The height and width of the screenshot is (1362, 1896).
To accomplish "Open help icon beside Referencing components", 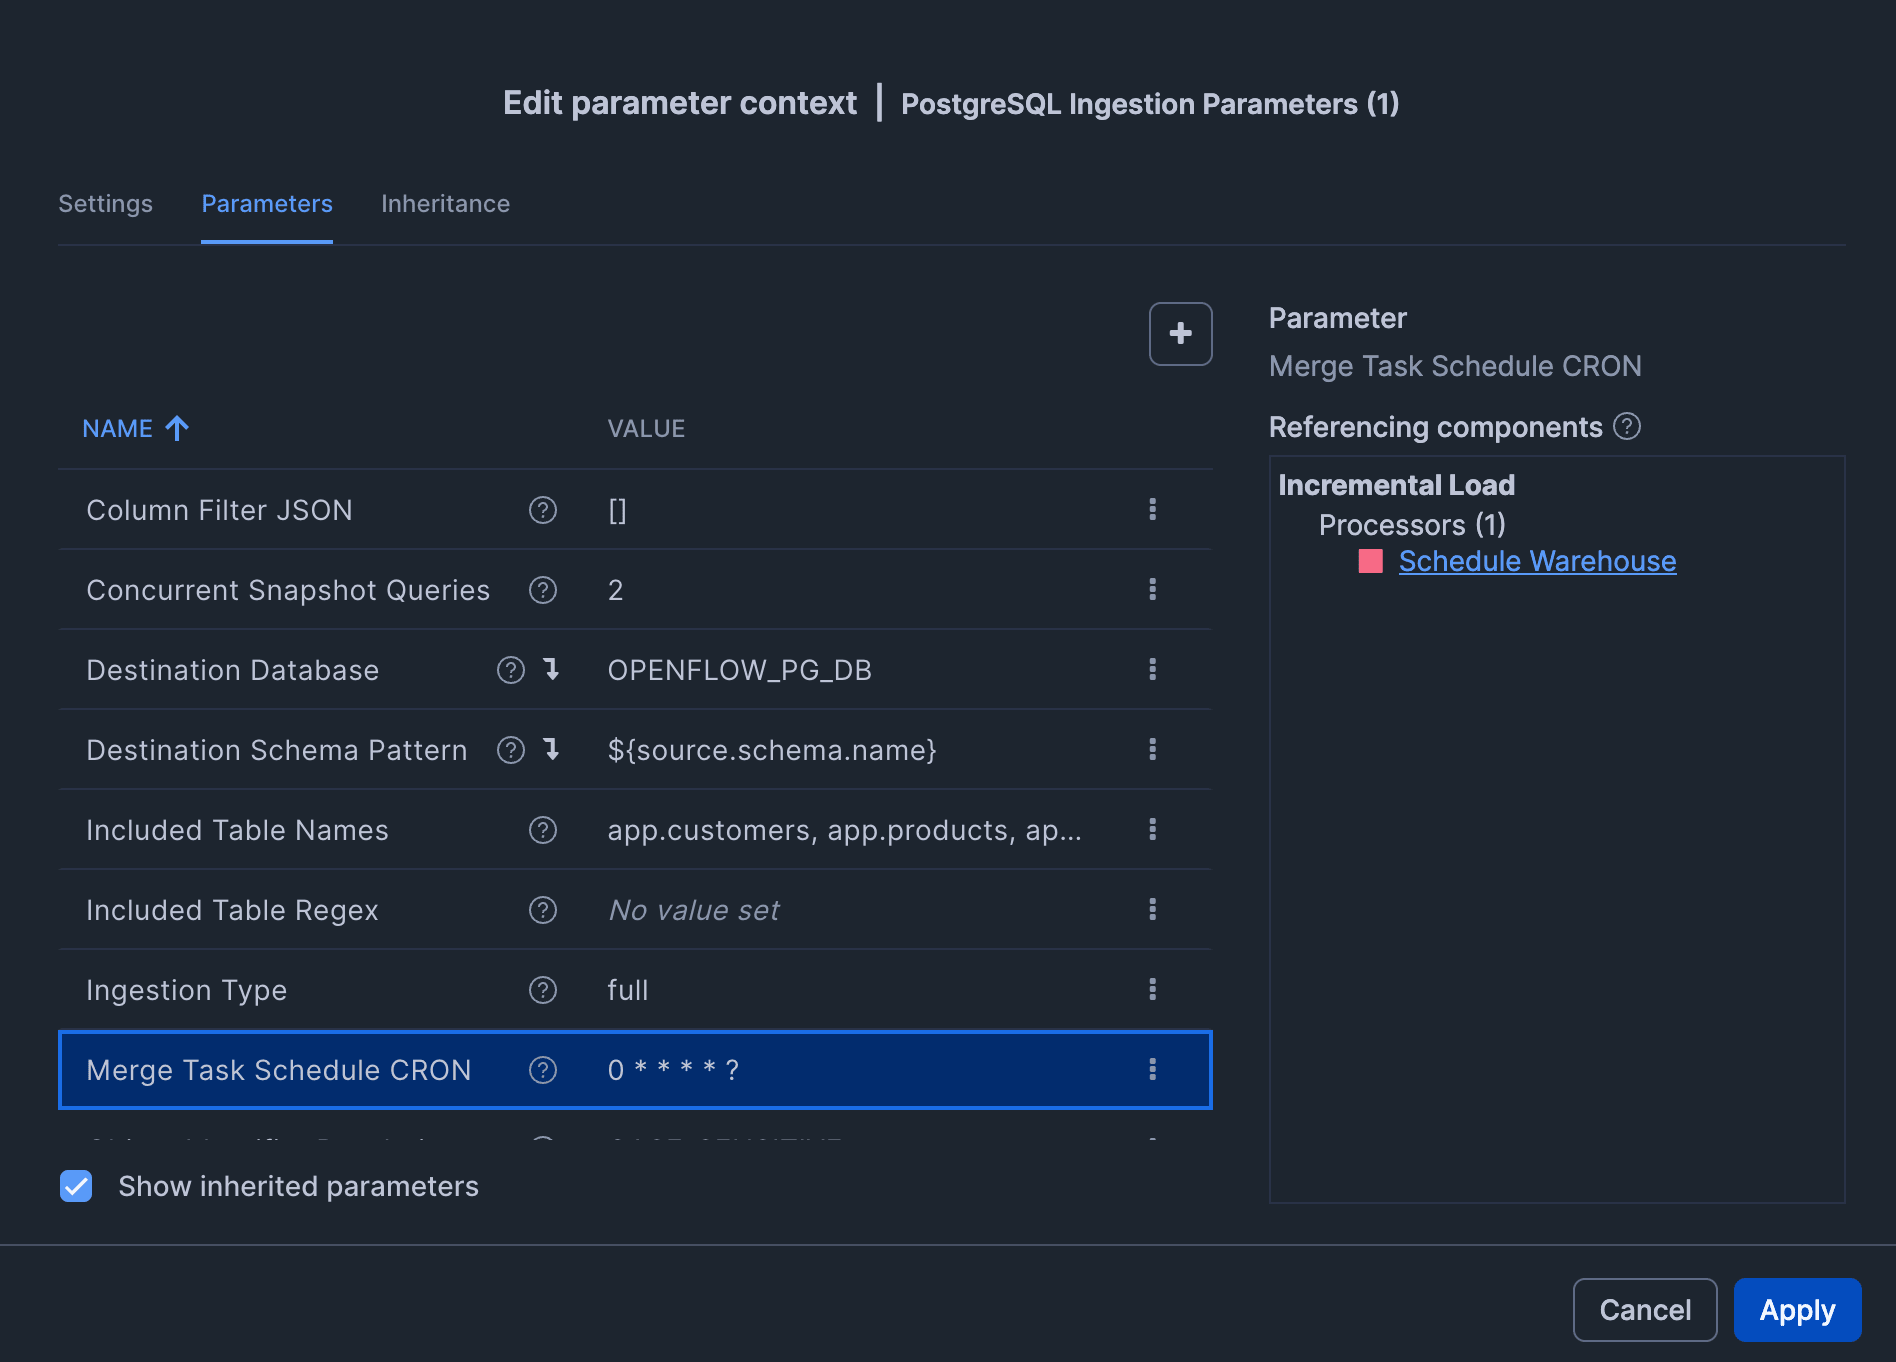I will [x=1627, y=426].
